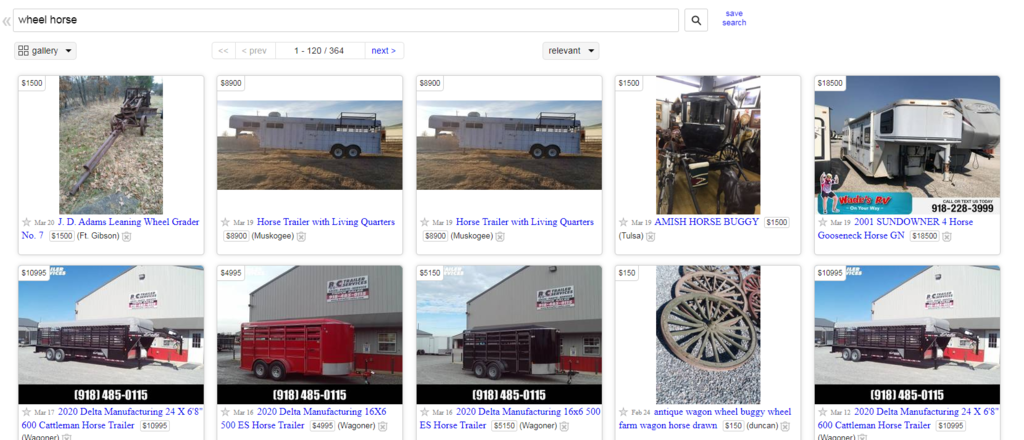Click the prev page button
This screenshot has height=440, width=1024.
(x=252, y=50)
